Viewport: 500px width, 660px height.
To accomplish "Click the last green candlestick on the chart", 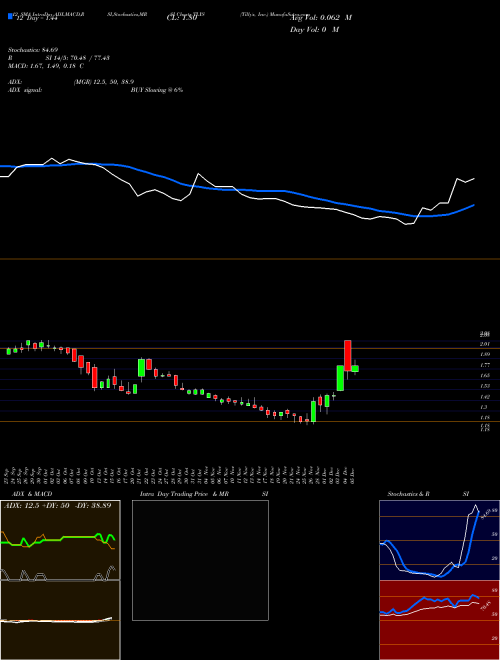I will (x=355, y=368).
